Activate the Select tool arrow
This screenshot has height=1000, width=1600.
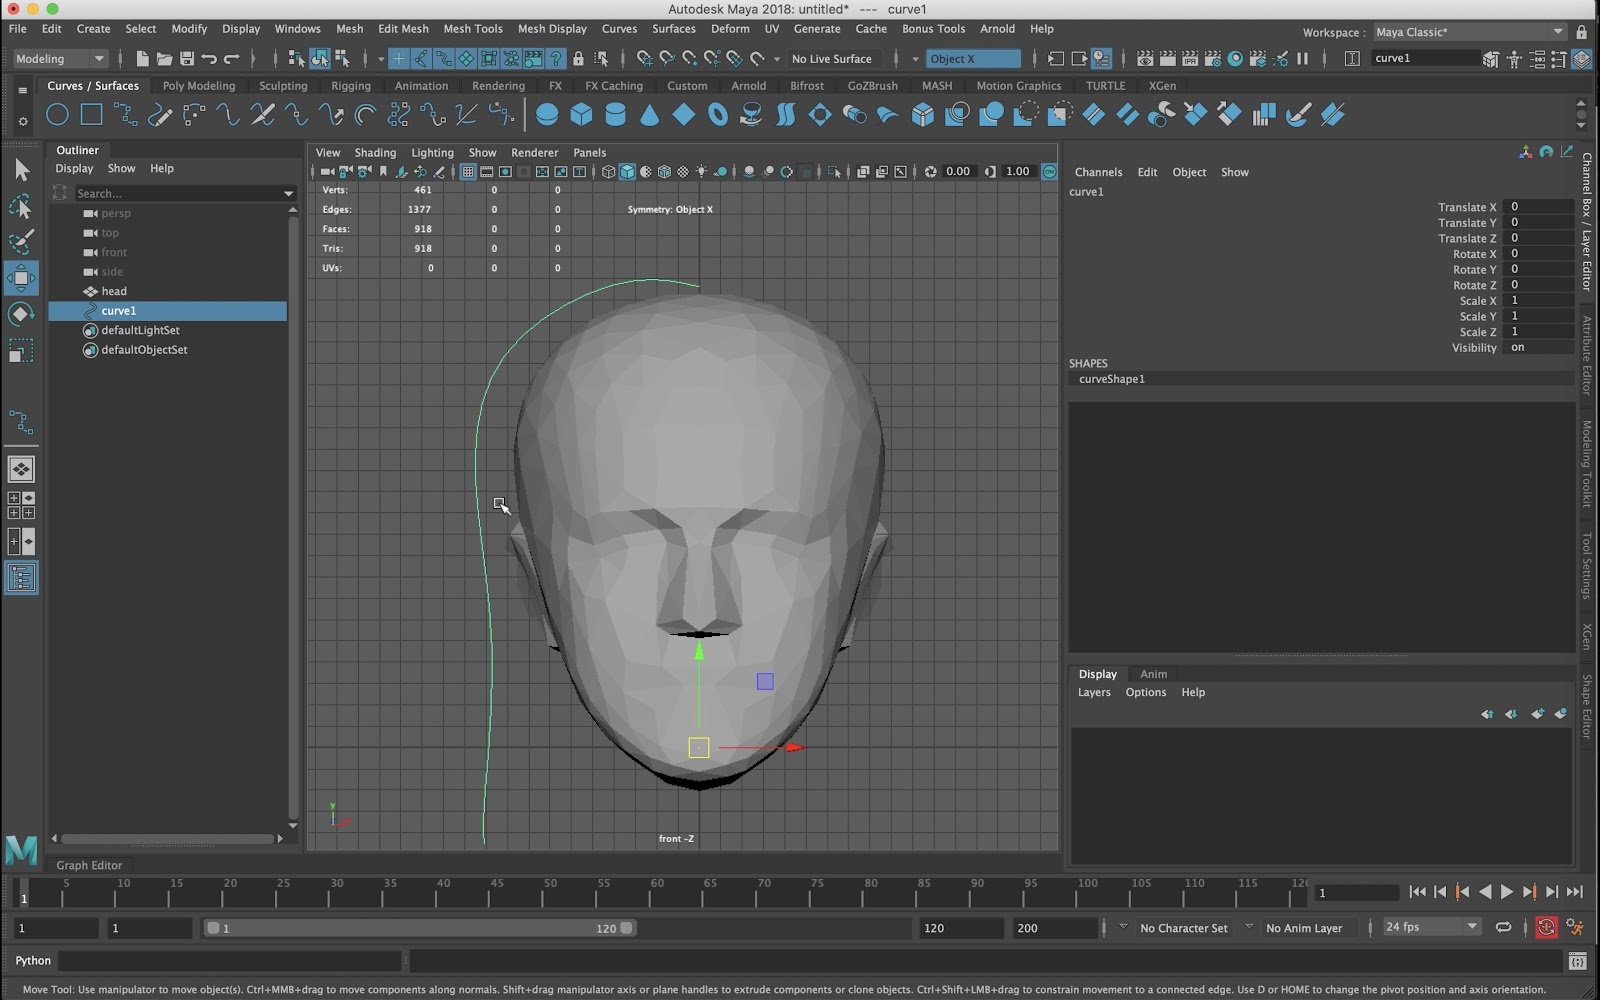pos(21,171)
